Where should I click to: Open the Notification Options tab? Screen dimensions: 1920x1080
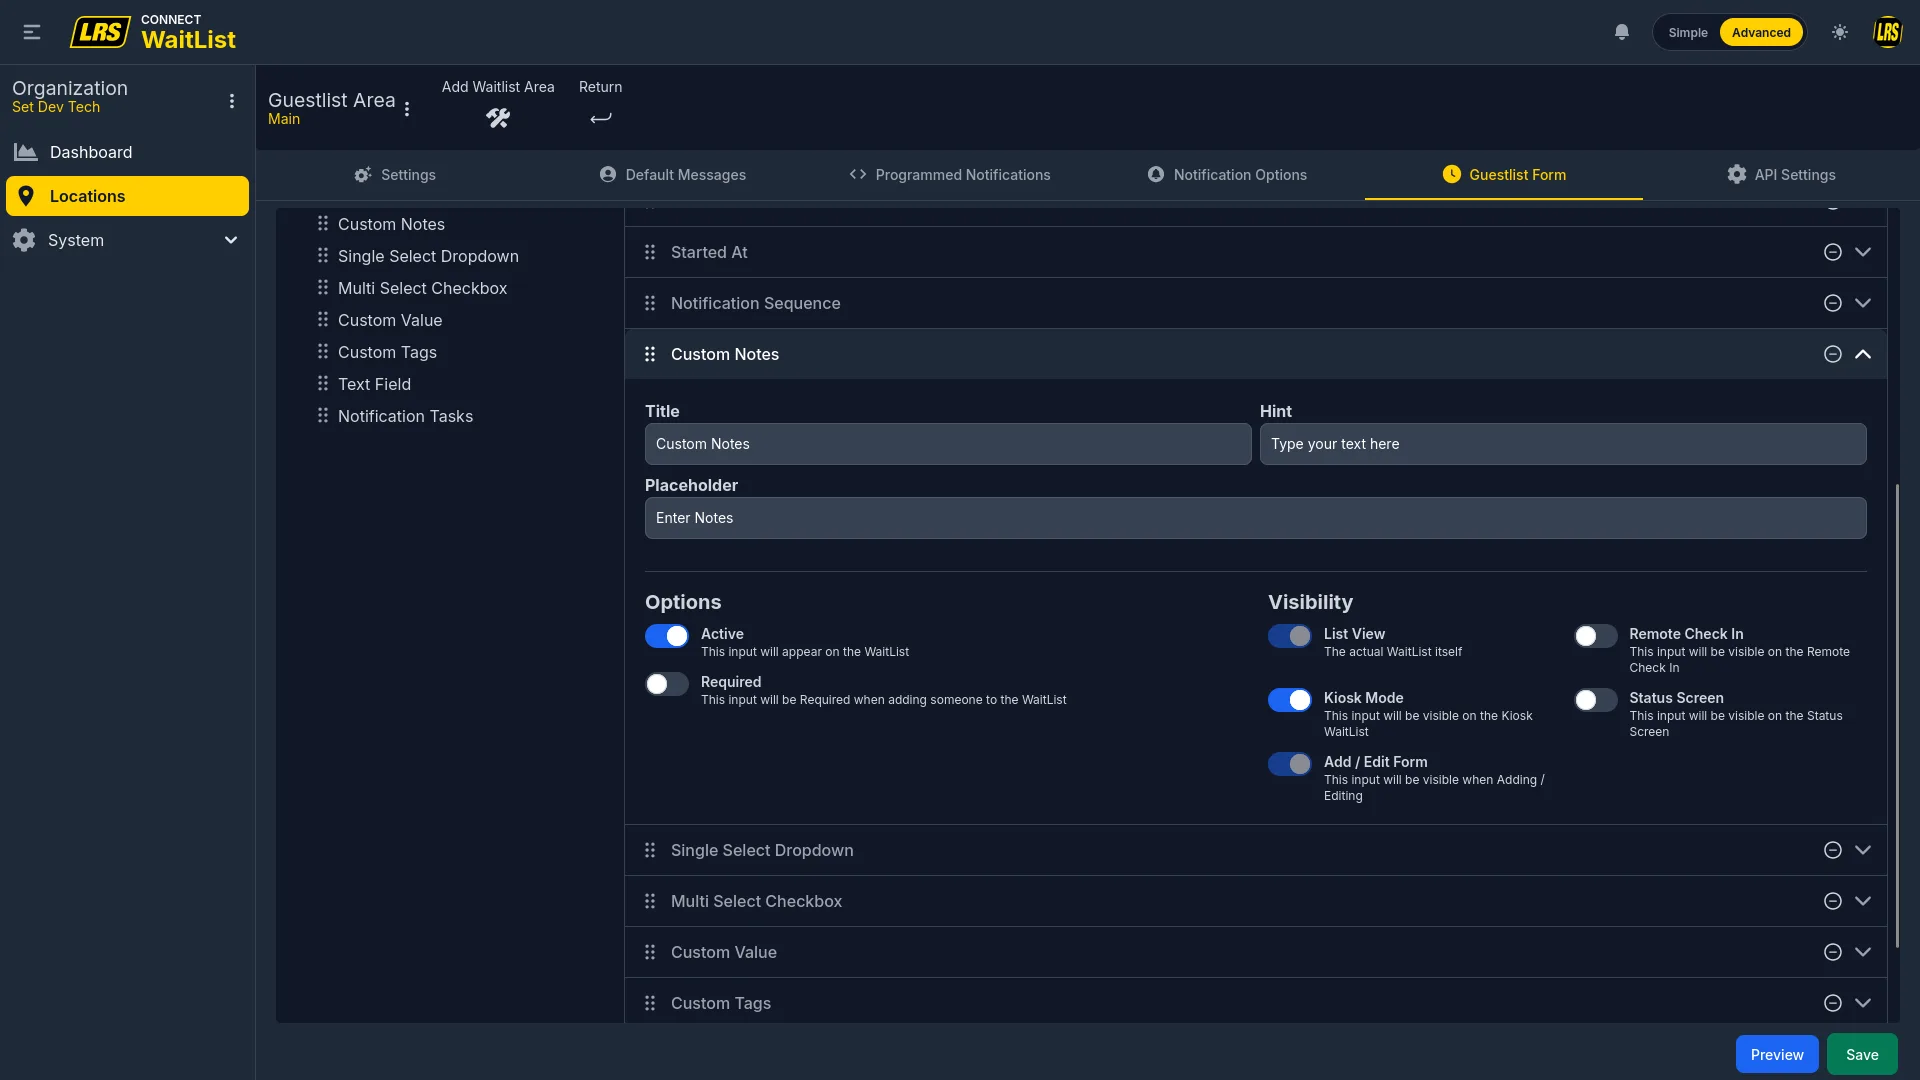1226,175
